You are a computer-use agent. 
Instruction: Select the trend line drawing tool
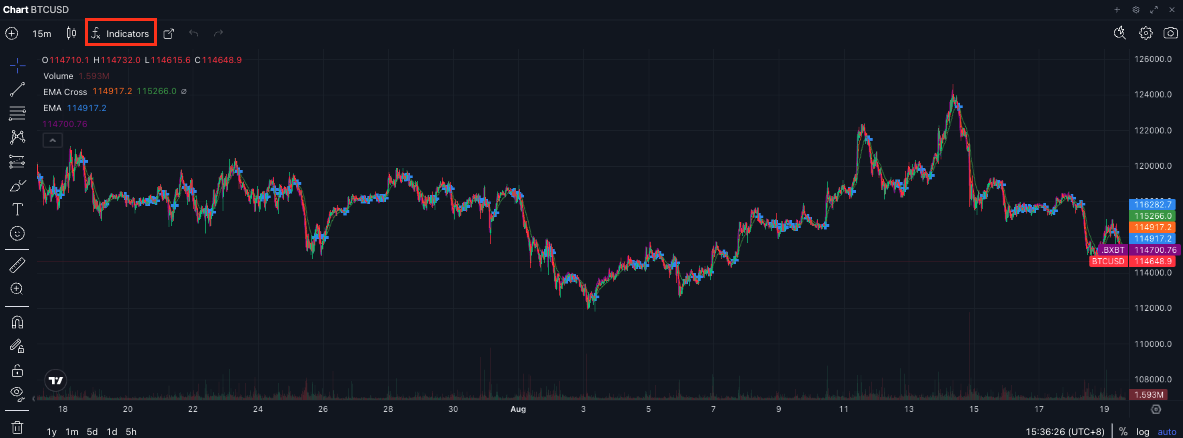(17, 89)
